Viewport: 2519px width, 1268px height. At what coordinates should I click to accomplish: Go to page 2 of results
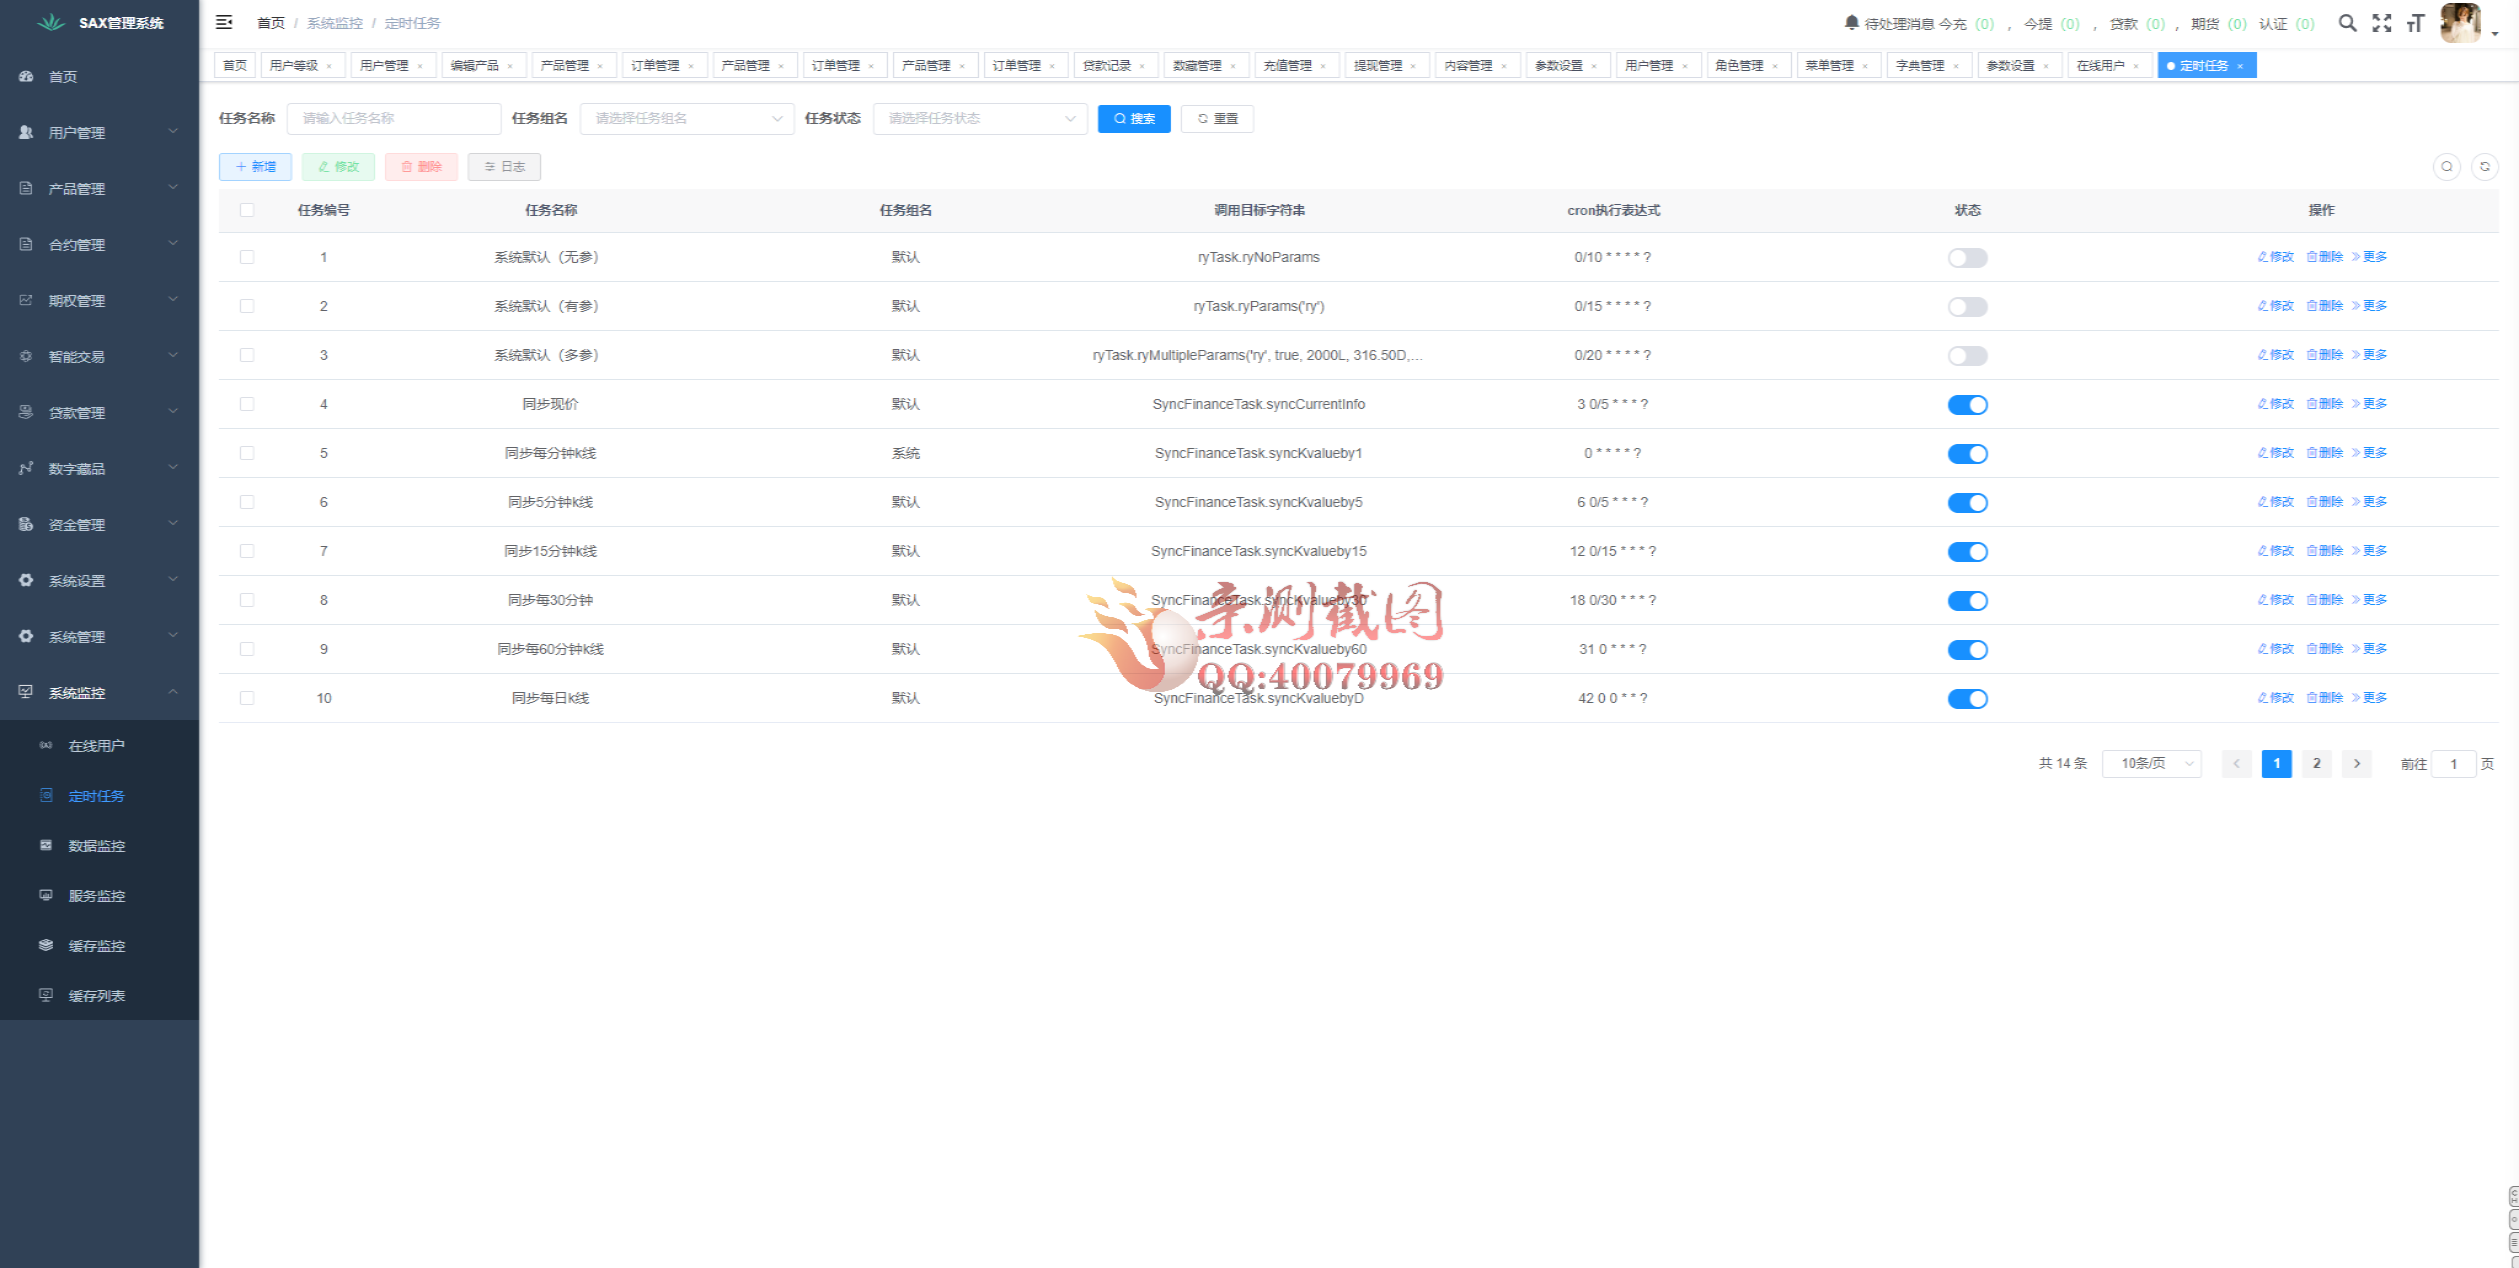2316,764
